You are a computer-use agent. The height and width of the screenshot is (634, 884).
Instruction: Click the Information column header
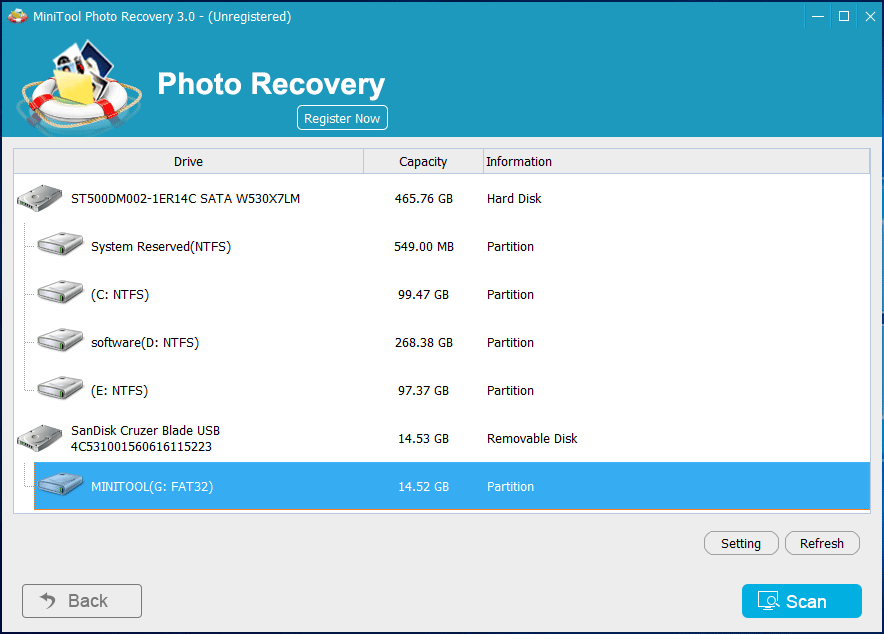[x=518, y=161]
